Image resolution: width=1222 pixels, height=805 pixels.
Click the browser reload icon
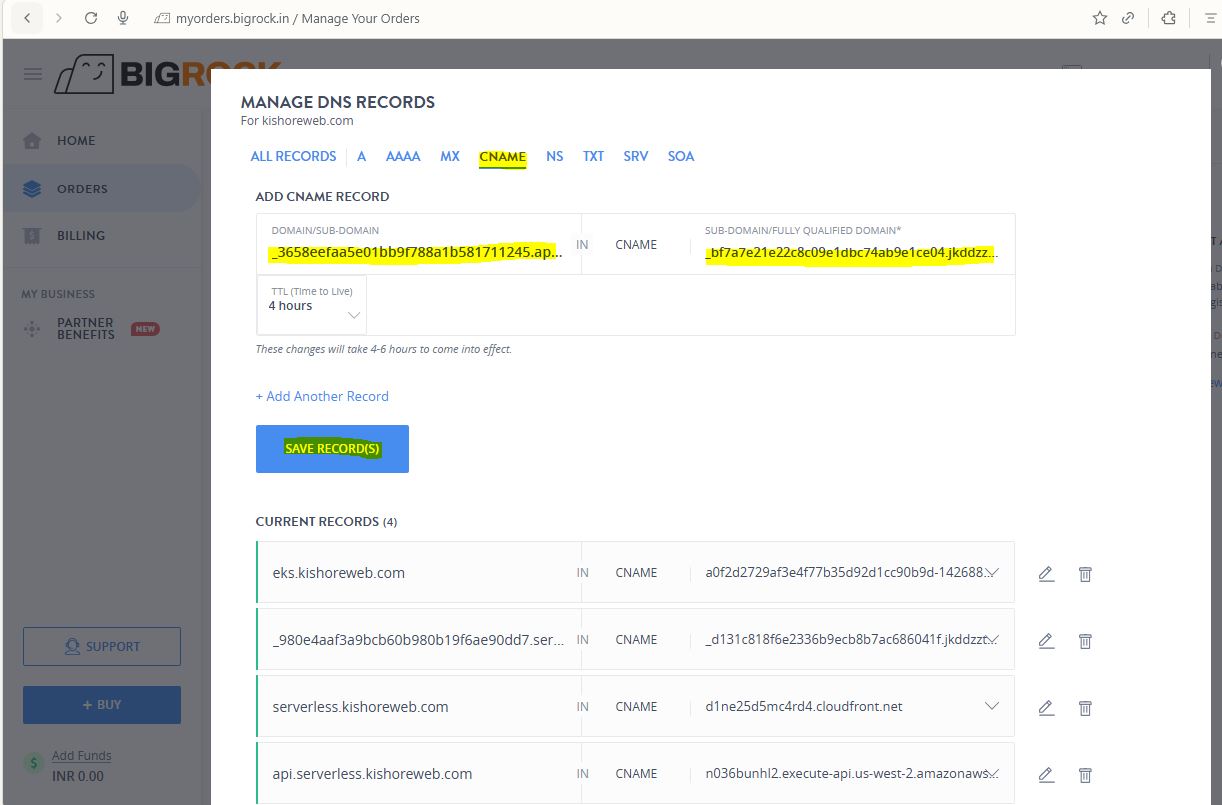(x=91, y=18)
